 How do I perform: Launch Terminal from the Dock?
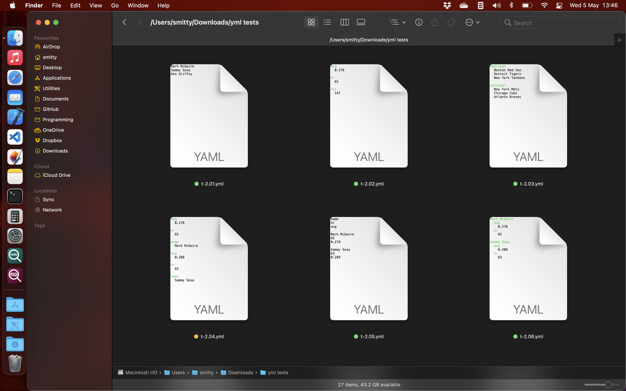point(15,196)
